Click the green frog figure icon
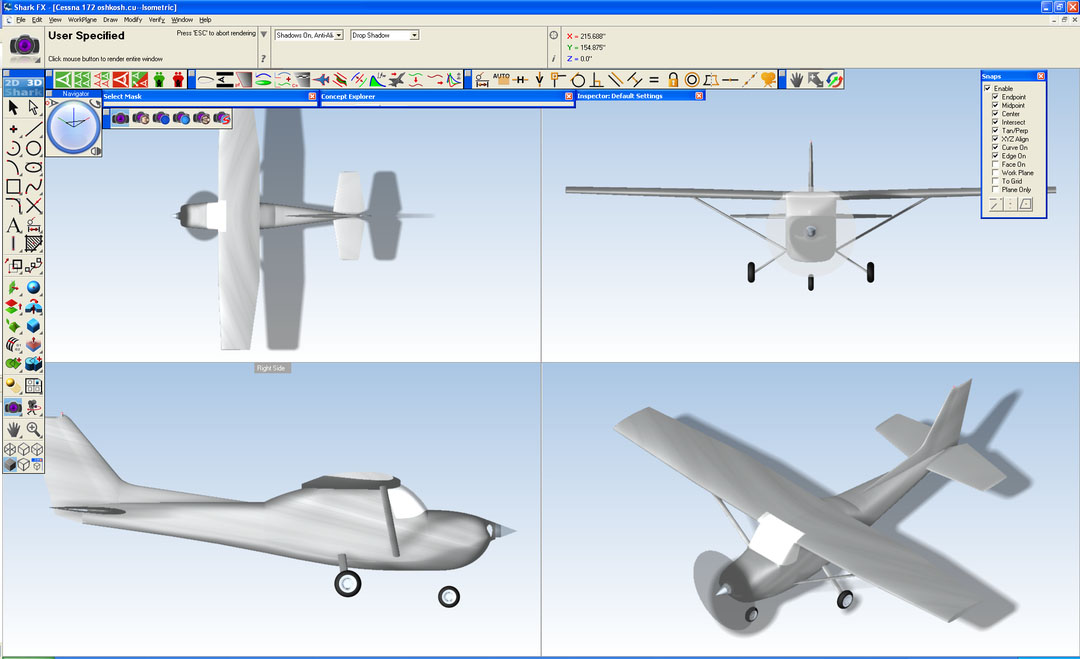1080x659 pixels. point(159,80)
